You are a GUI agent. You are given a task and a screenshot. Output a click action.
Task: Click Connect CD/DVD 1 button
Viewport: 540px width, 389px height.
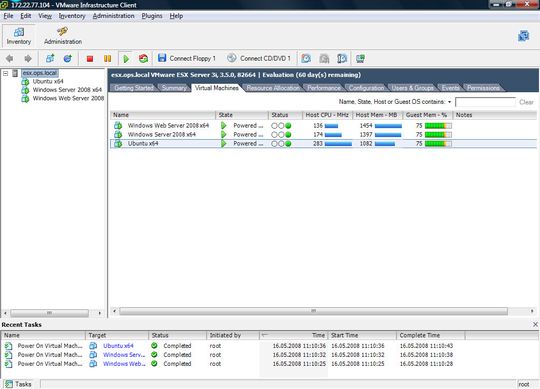click(x=259, y=58)
